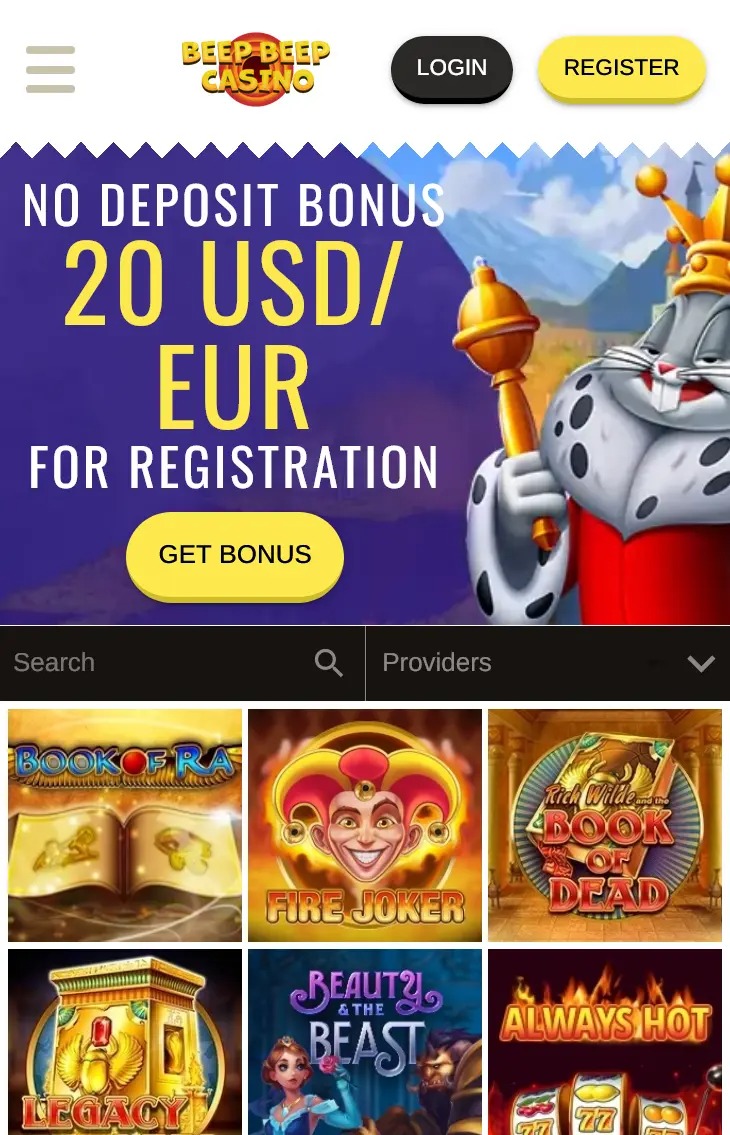This screenshot has height=1135, width=730.
Task: Select the Beauty & the Beast game
Action: click(365, 1042)
